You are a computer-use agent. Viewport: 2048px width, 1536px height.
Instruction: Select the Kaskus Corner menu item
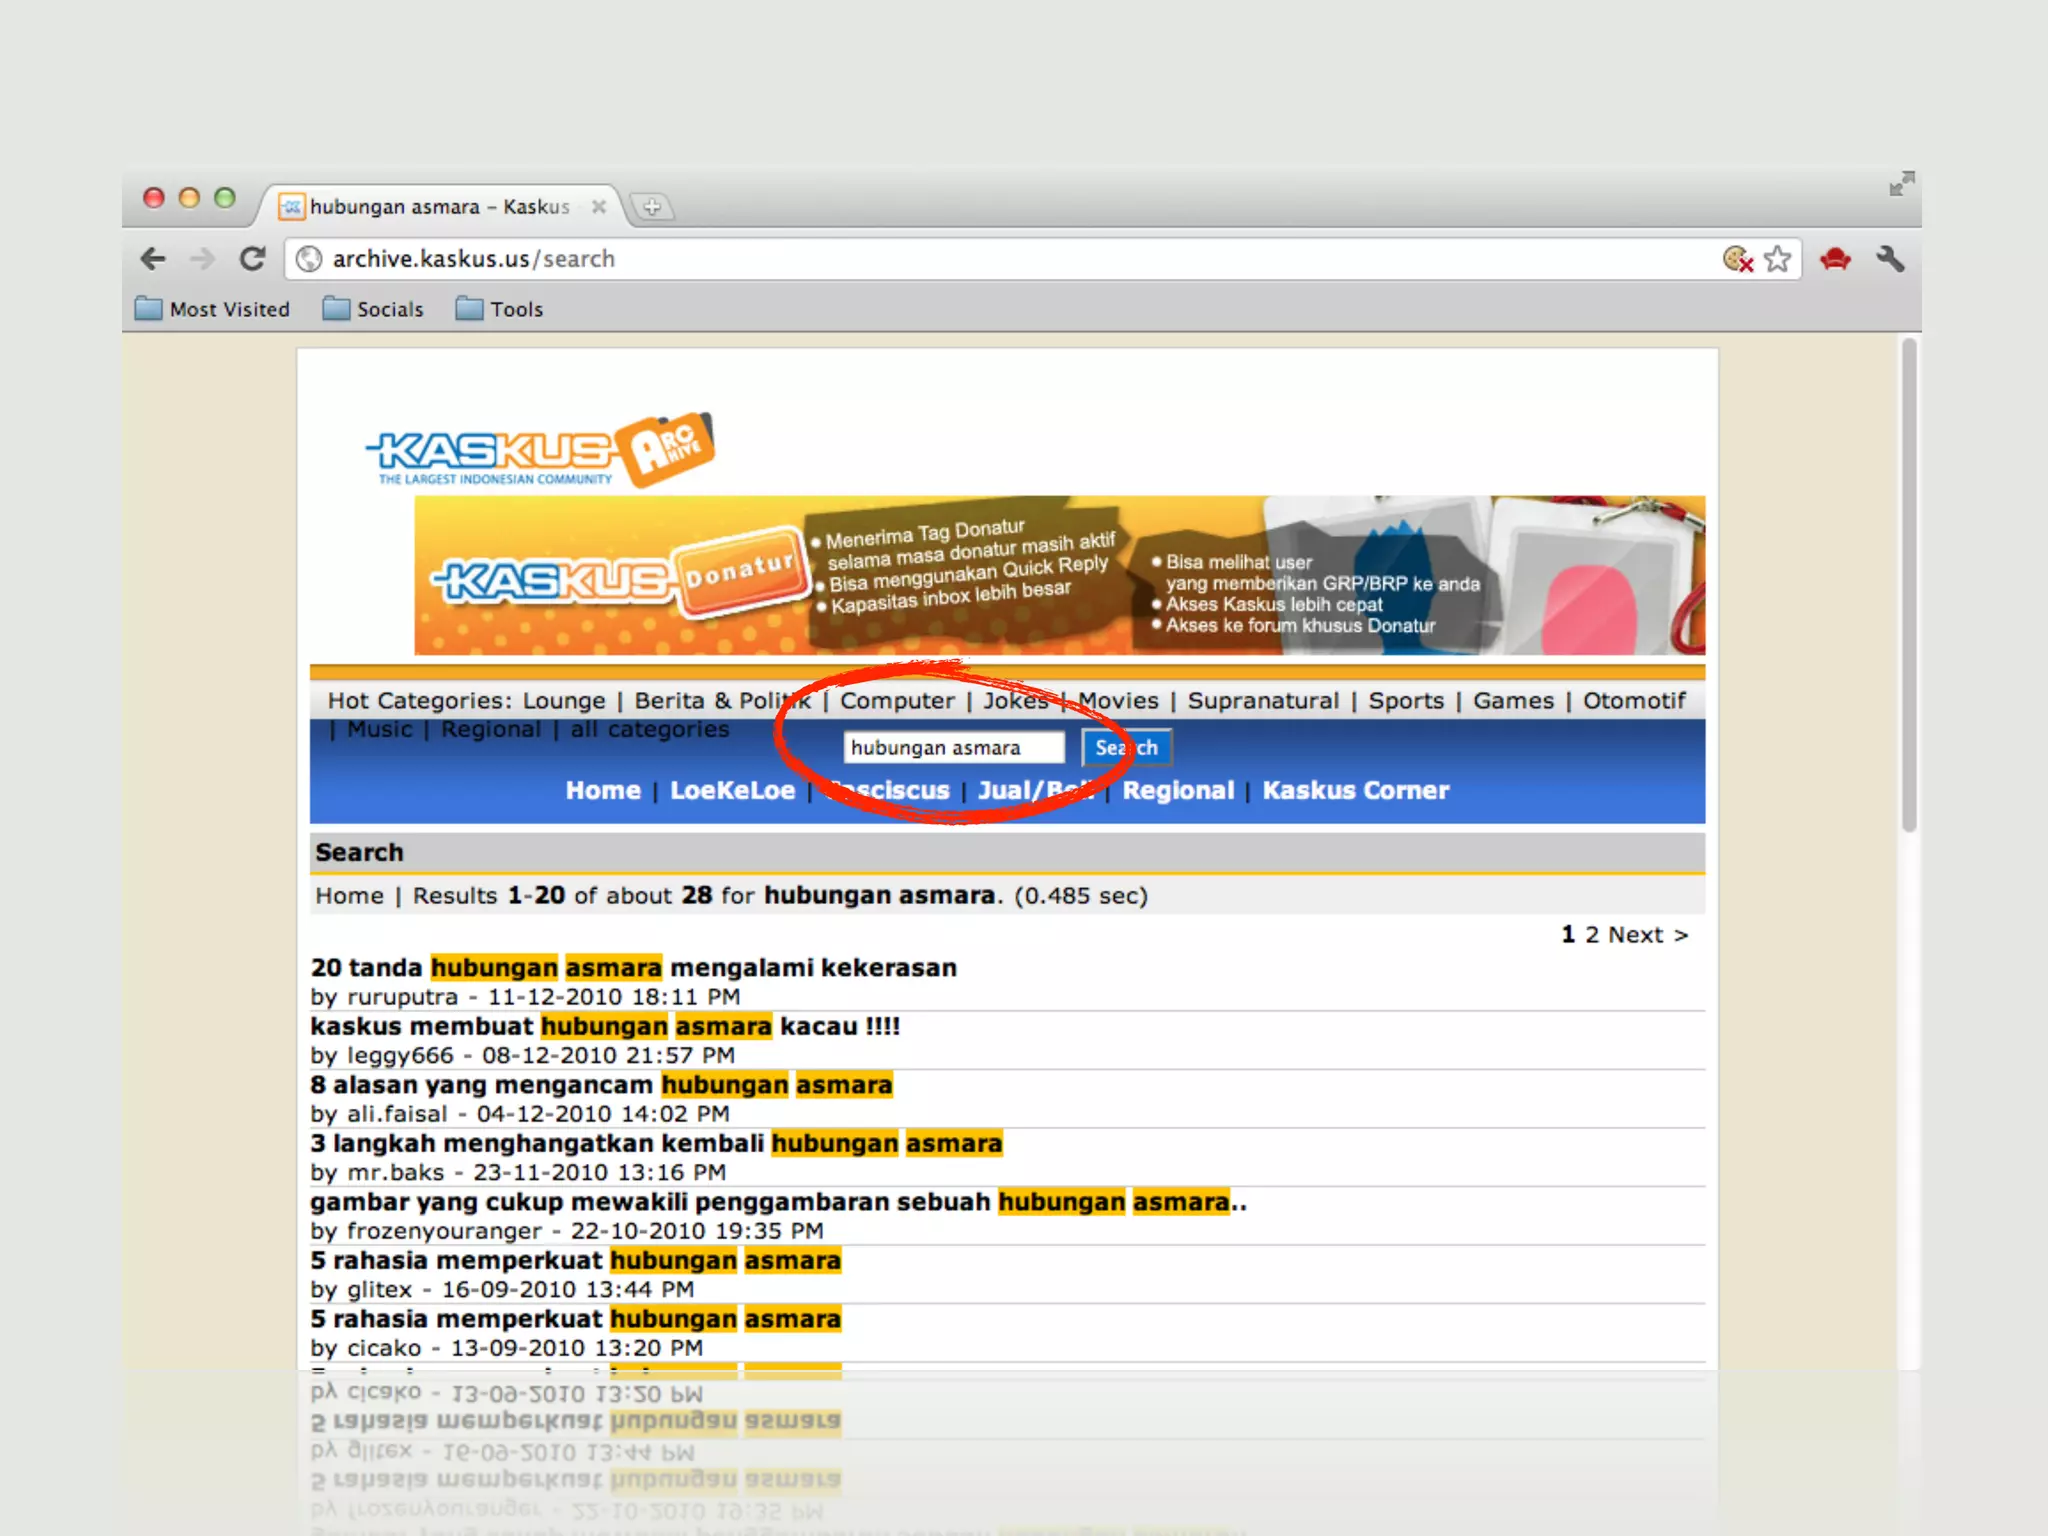[1355, 790]
